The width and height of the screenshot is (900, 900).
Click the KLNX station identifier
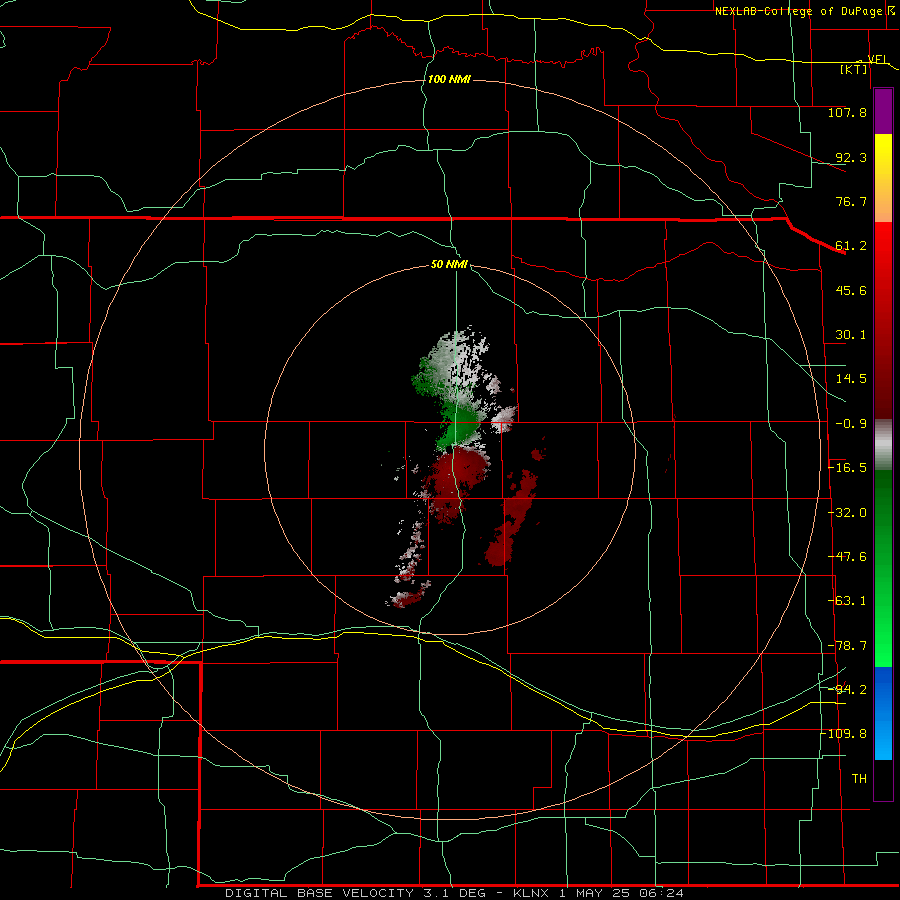(531, 893)
